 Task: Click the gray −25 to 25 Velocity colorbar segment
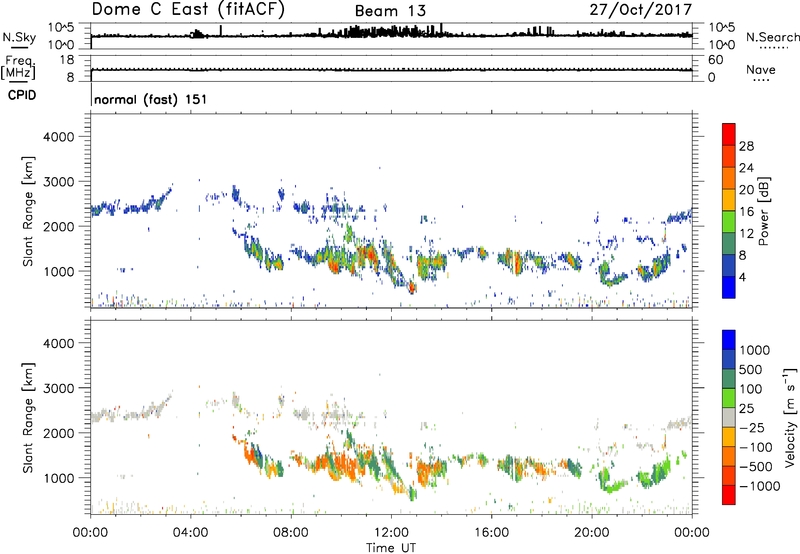pyautogui.click(x=729, y=417)
